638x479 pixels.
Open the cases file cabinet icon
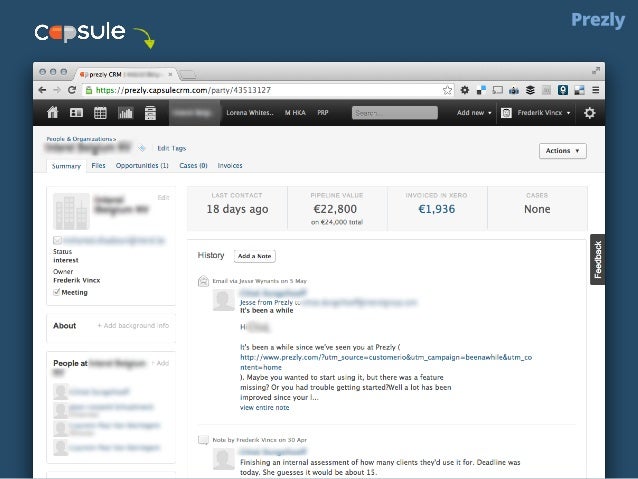pos(150,113)
